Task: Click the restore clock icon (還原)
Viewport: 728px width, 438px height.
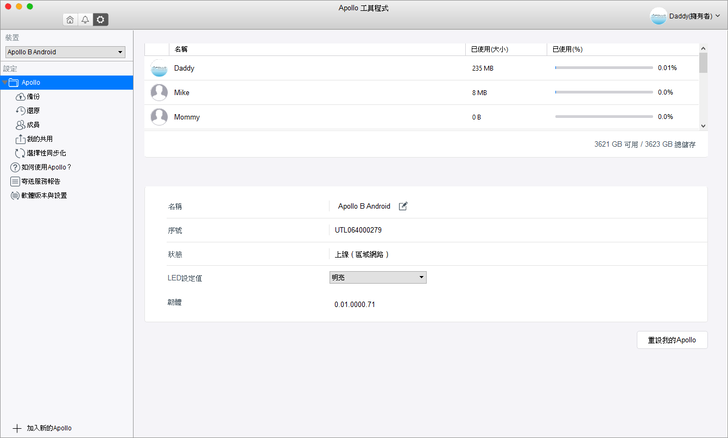Action: (x=20, y=111)
